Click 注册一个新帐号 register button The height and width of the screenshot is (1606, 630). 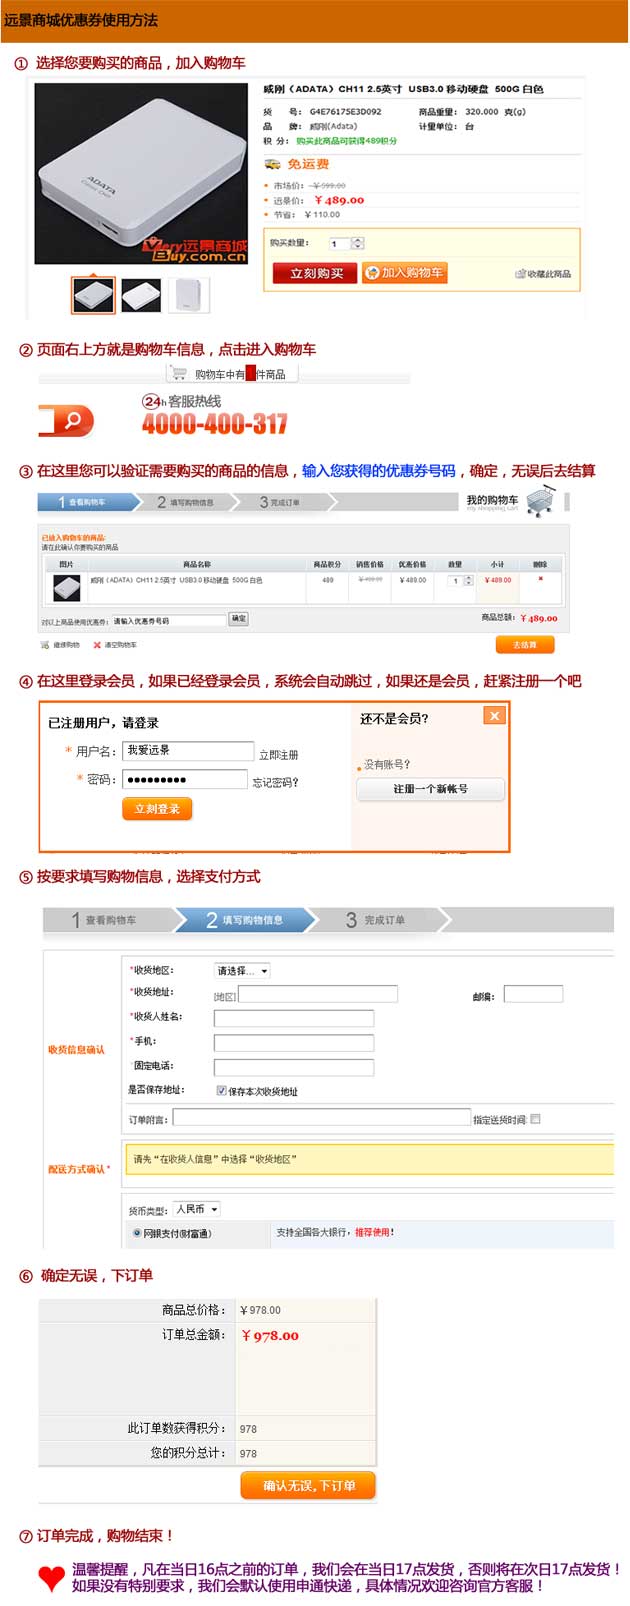431,789
